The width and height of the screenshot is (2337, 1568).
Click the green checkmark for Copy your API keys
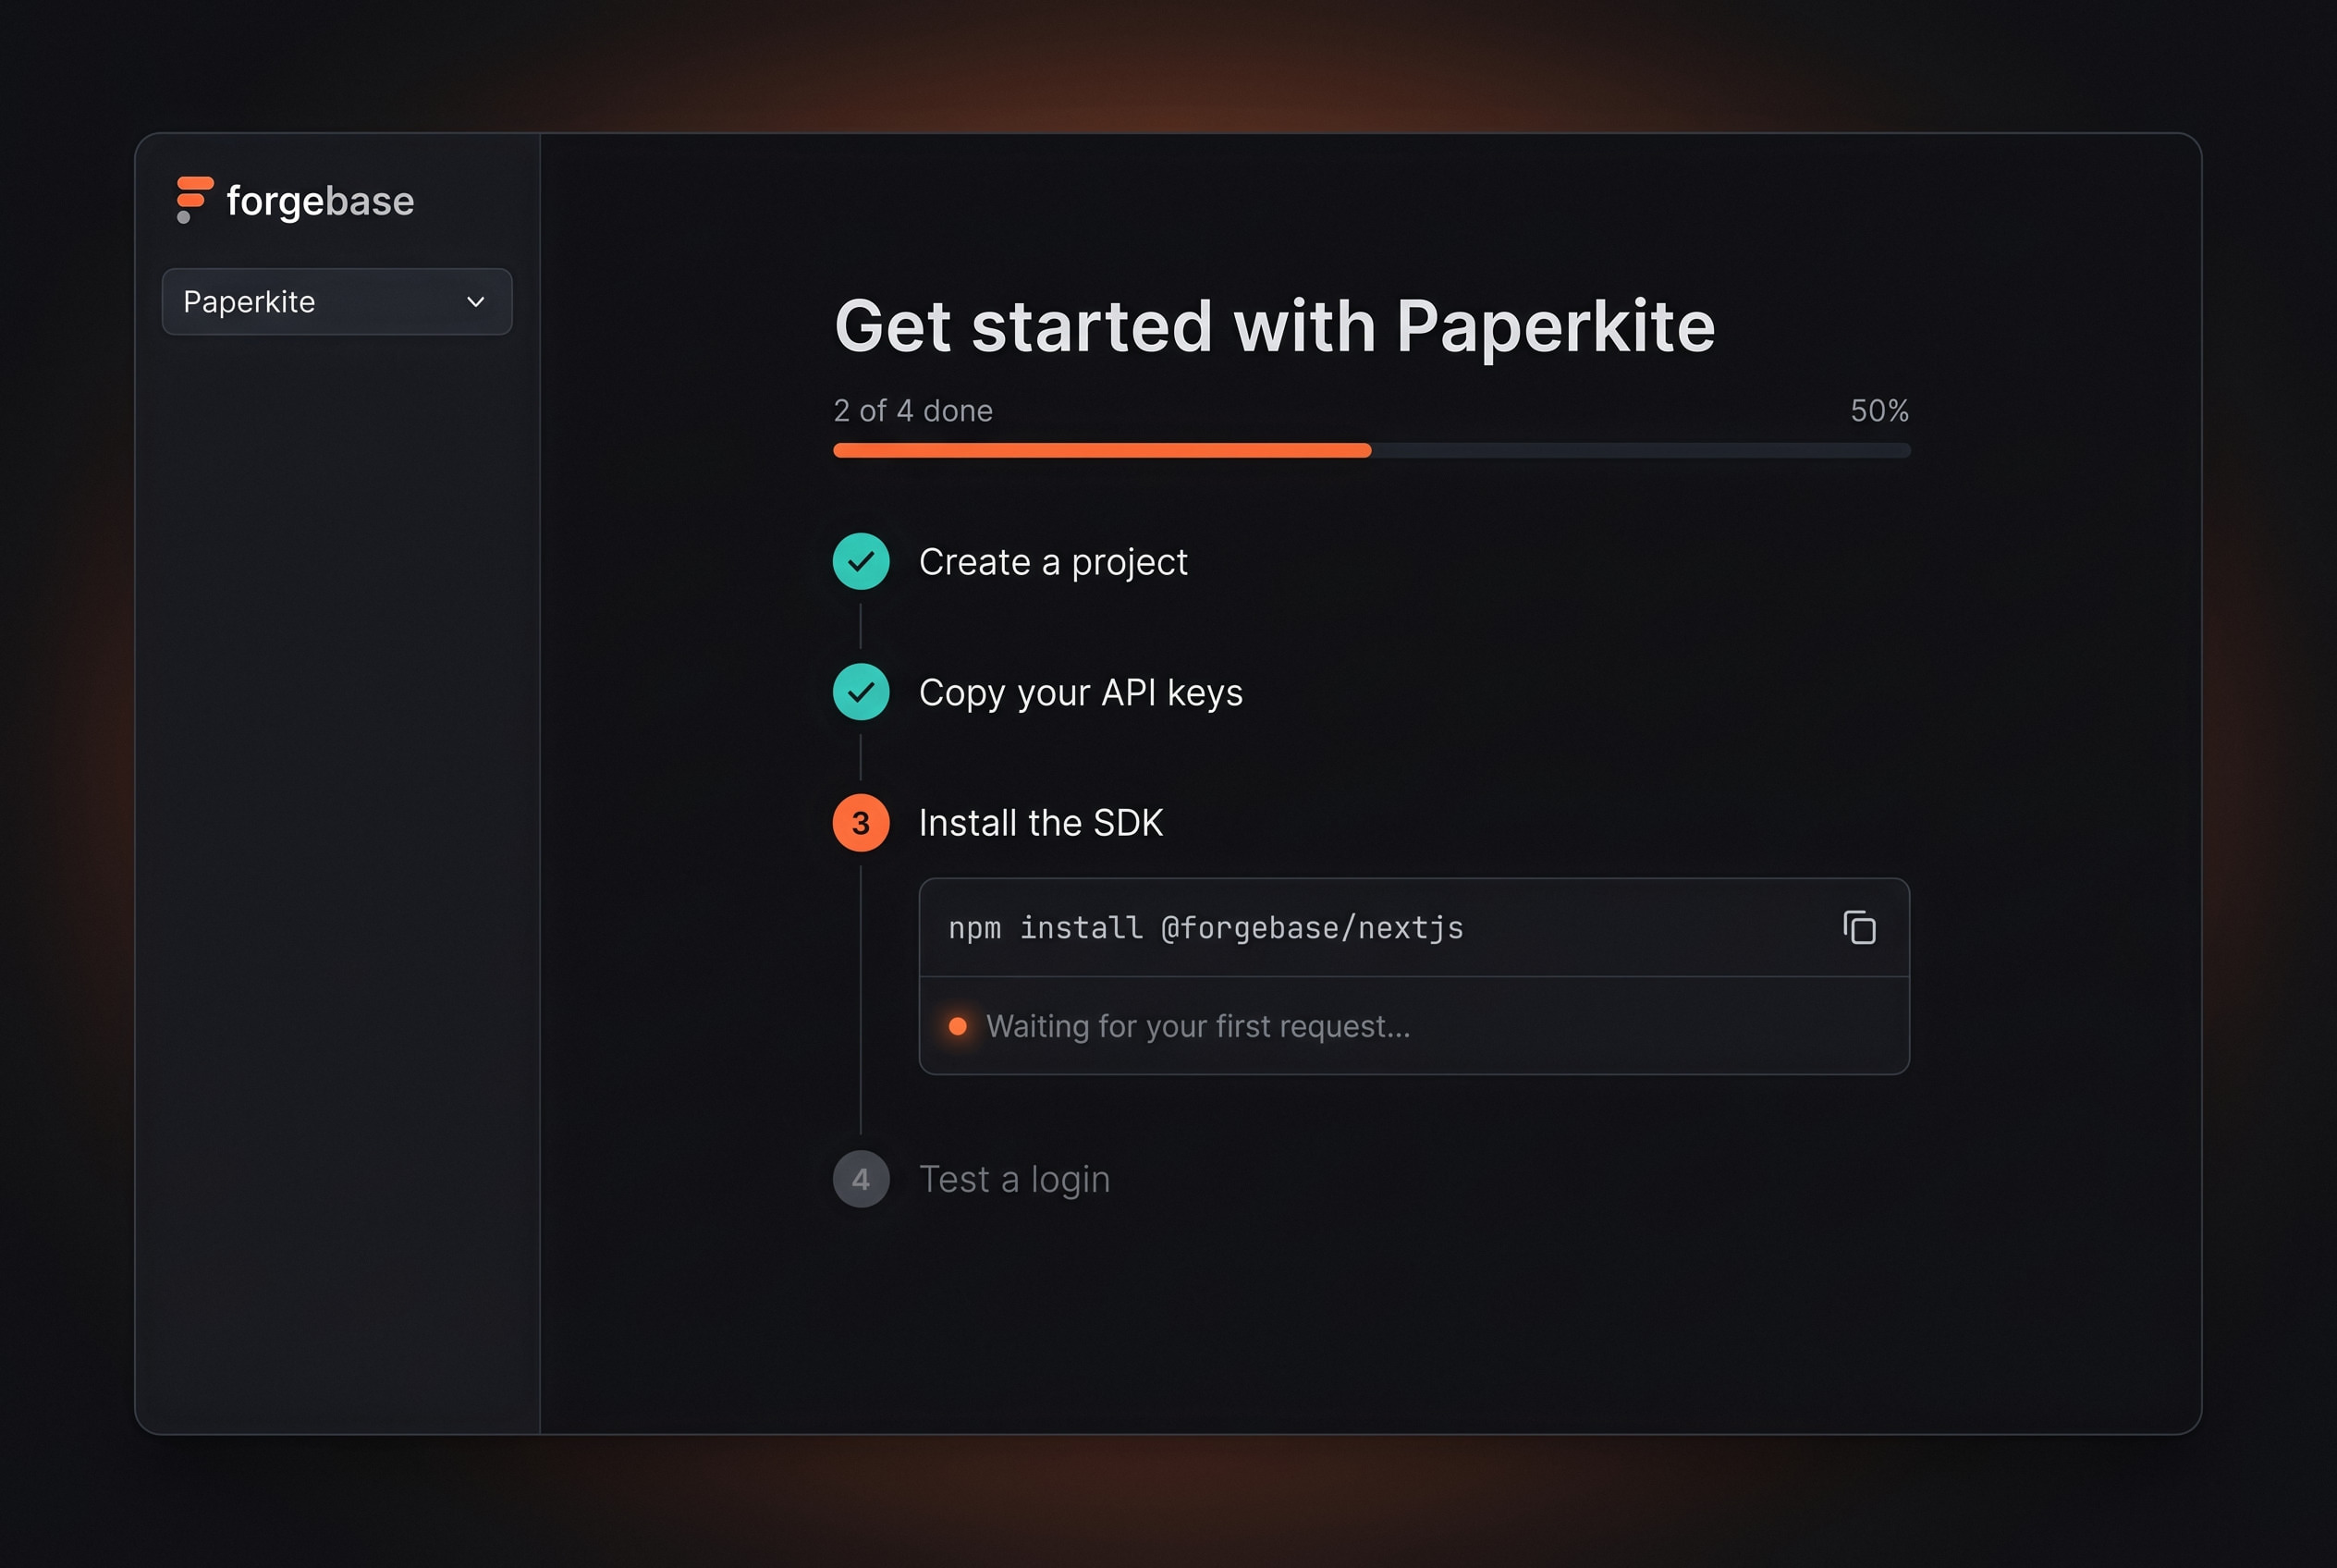click(861, 692)
